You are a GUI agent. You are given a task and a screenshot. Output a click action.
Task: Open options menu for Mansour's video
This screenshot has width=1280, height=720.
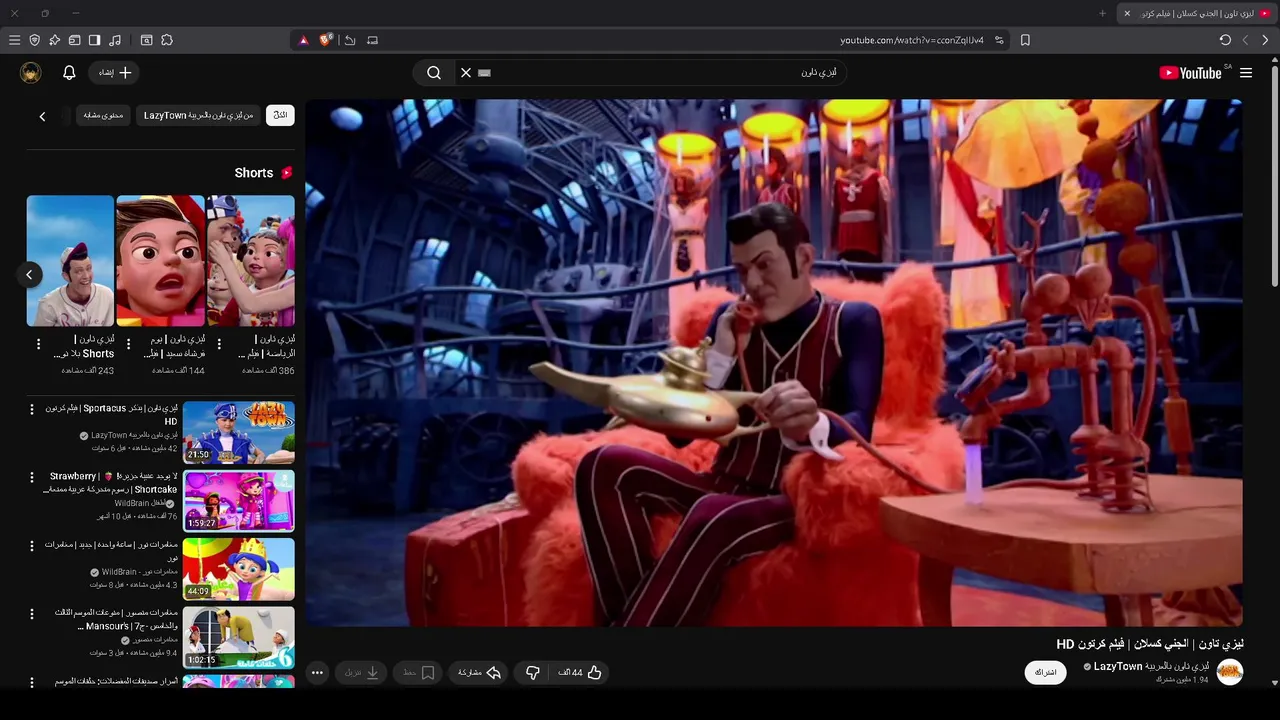[x=32, y=614]
